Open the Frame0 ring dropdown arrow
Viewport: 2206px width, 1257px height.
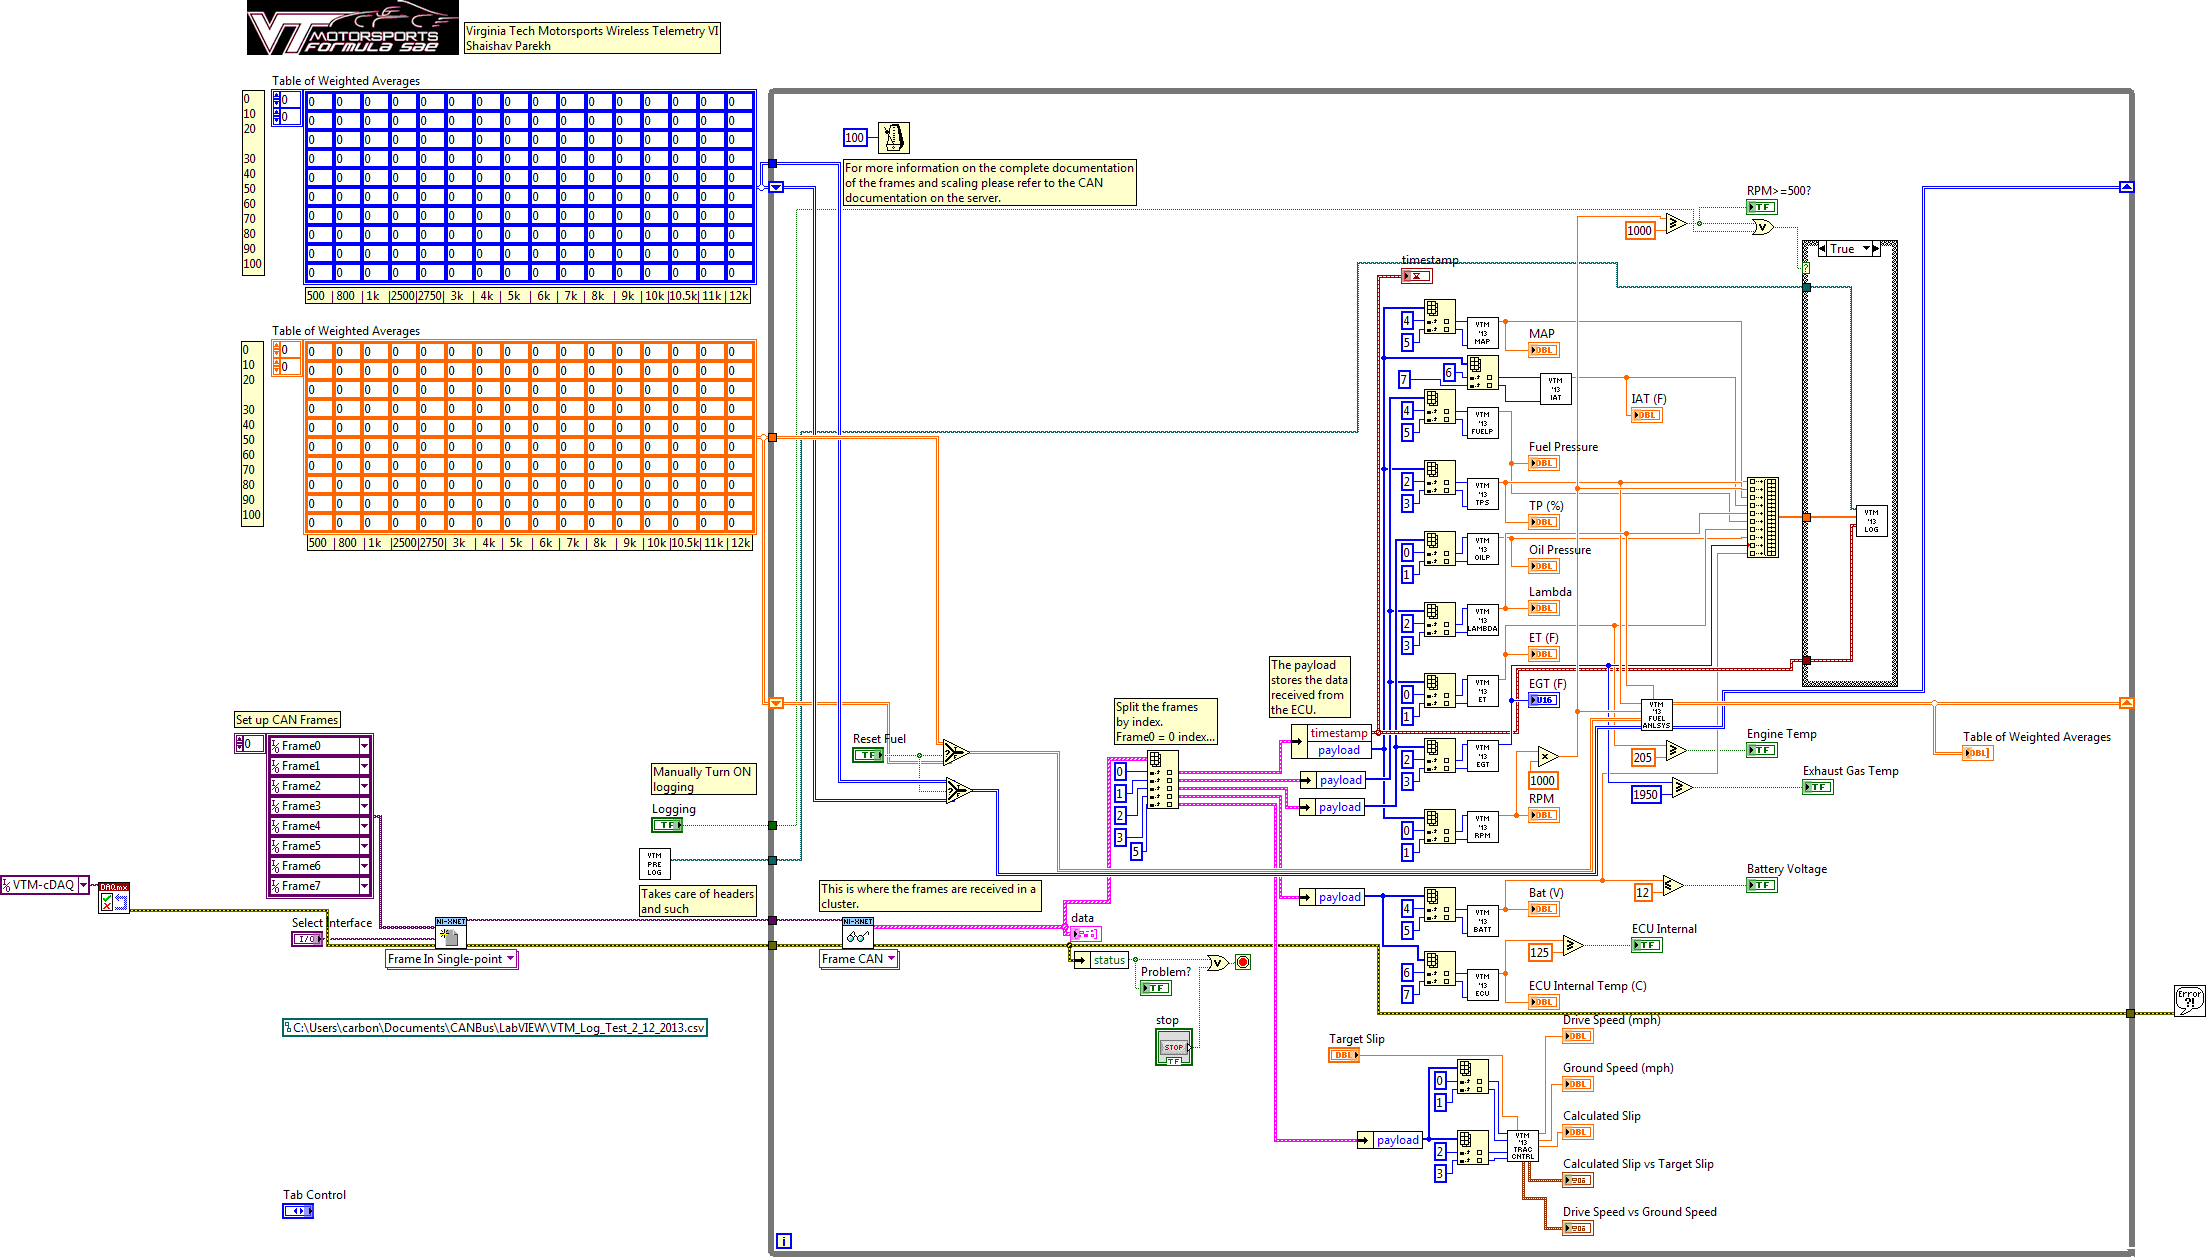(364, 746)
